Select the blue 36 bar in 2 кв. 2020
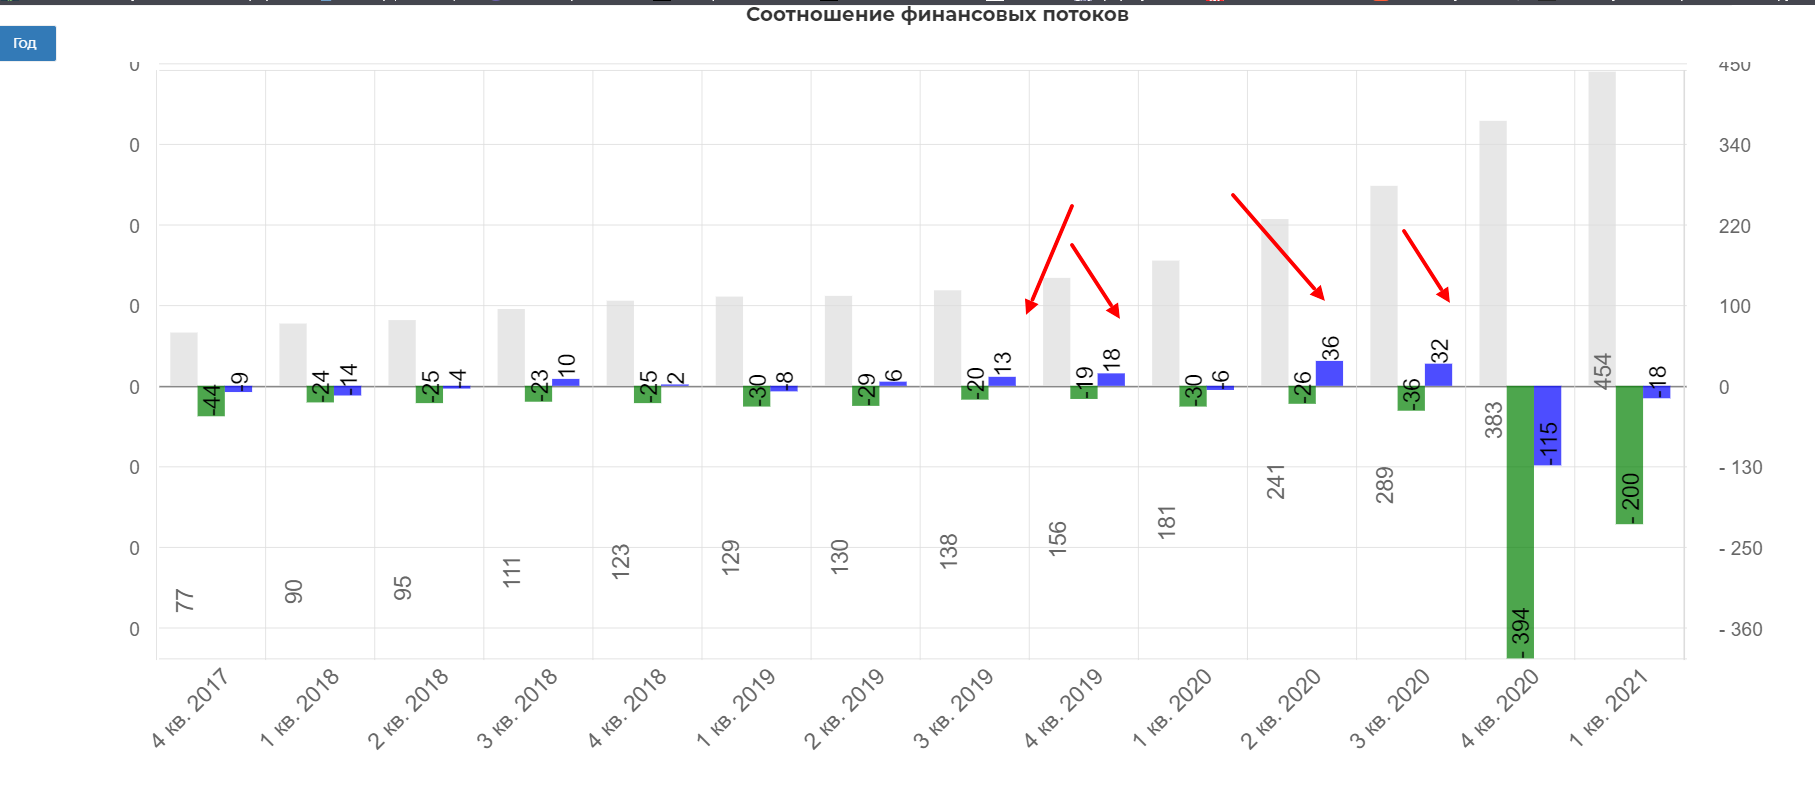1815x804 pixels. click(x=1329, y=374)
